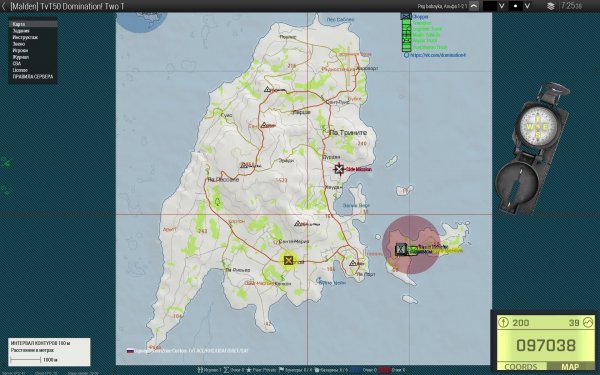The image size is (600, 375).
Task: Click the sigma score icon in the status bar
Action: (226, 370)
